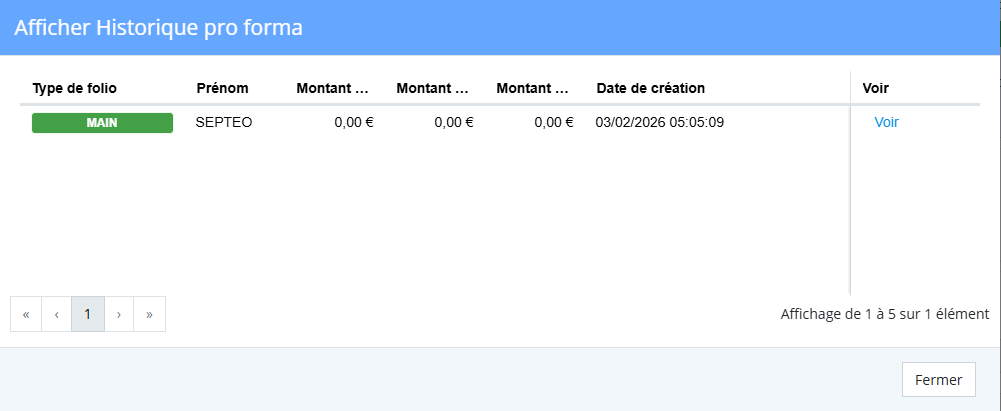Sort by Date de création header
Image resolution: width=1001 pixels, height=411 pixels.
click(x=650, y=88)
